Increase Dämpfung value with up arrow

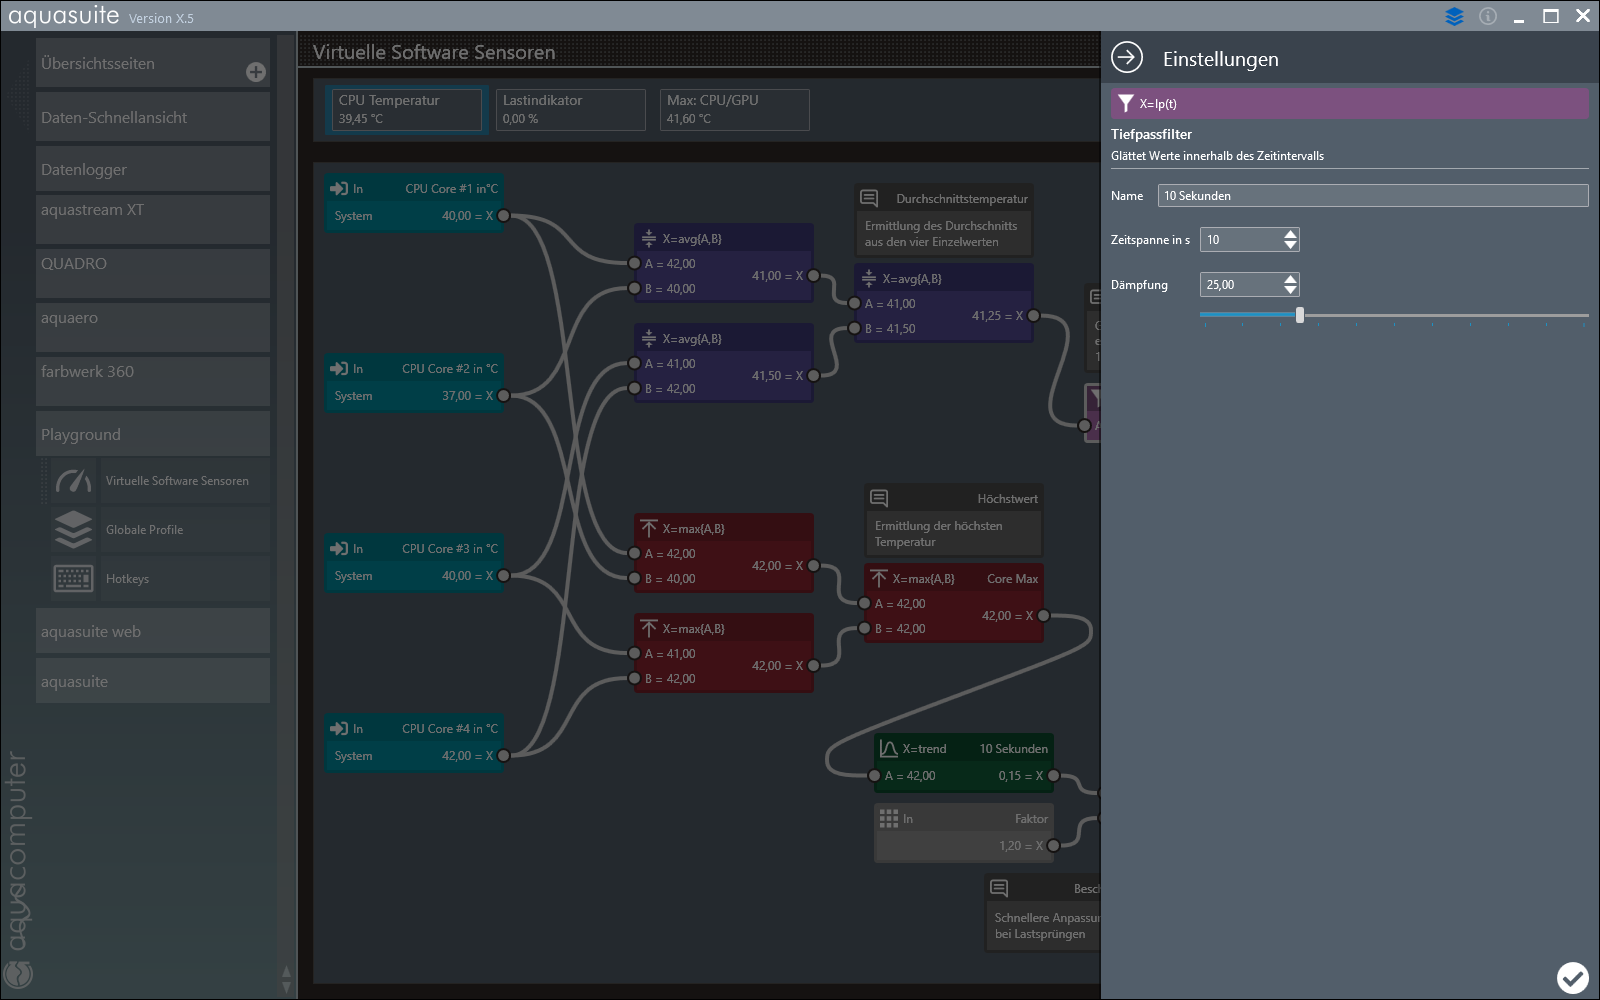pos(1290,279)
